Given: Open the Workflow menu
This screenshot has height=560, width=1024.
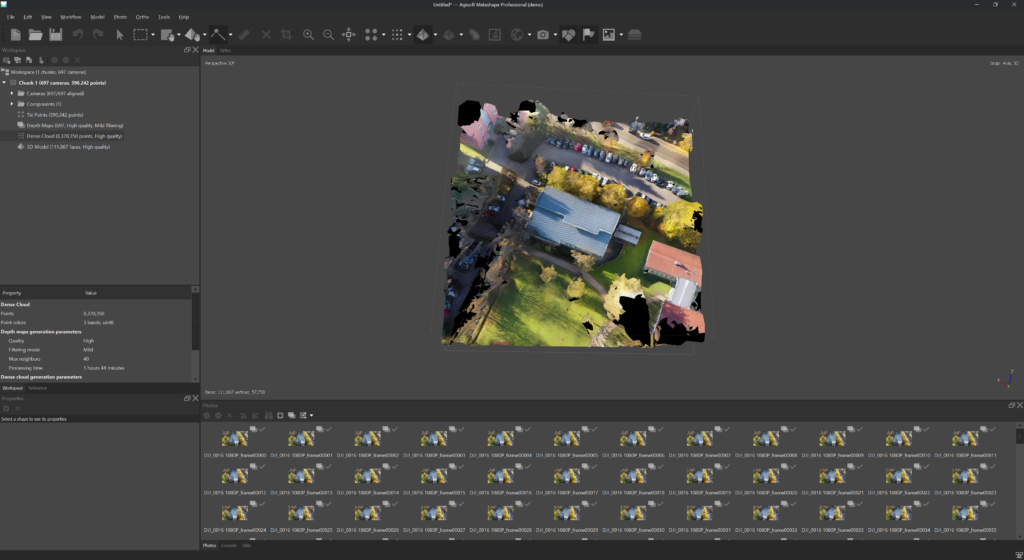Looking at the screenshot, I should pos(71,17).
